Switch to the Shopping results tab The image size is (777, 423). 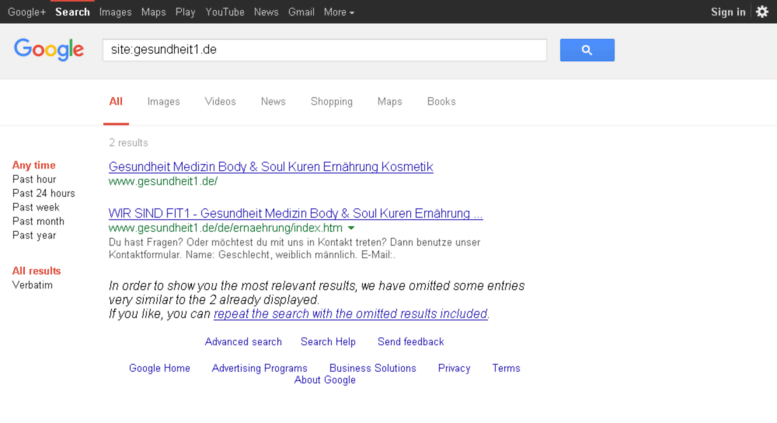tap(332, 102)
